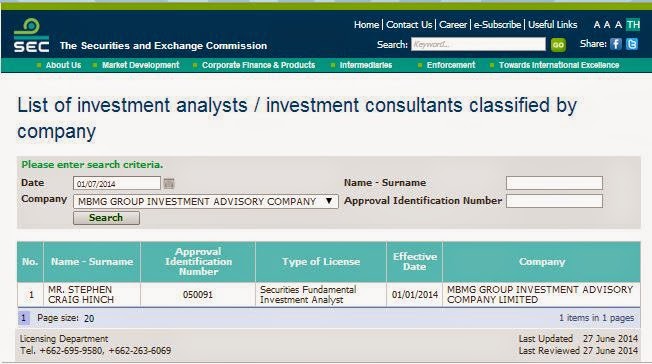Click the SEC logo
The height and width of the screenshot is (364, 652).
[x=31, y=35]
